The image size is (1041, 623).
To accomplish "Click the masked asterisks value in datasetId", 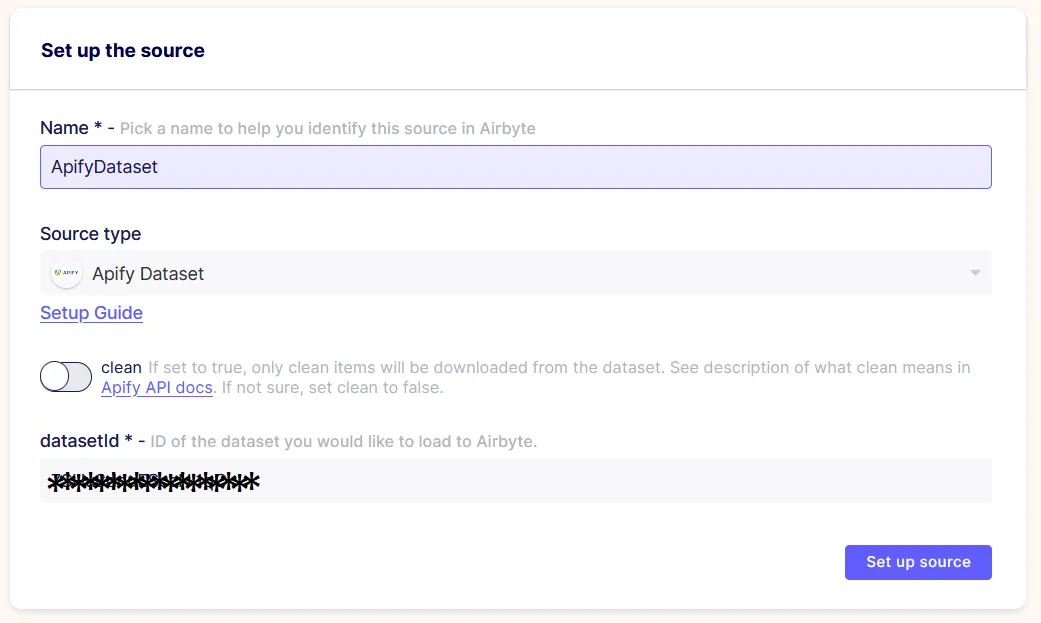I will pos(153,482).
